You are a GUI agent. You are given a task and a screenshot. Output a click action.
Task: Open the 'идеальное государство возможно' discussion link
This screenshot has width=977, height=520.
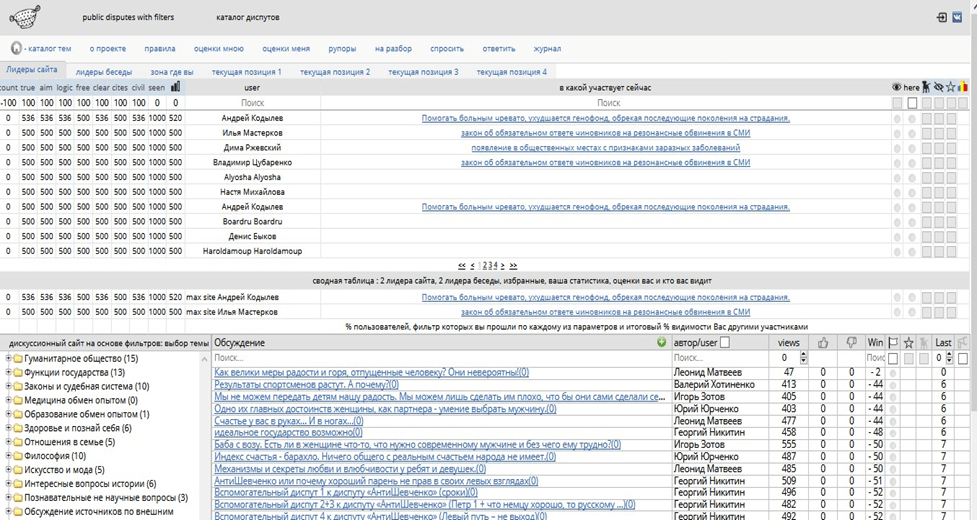284,433
